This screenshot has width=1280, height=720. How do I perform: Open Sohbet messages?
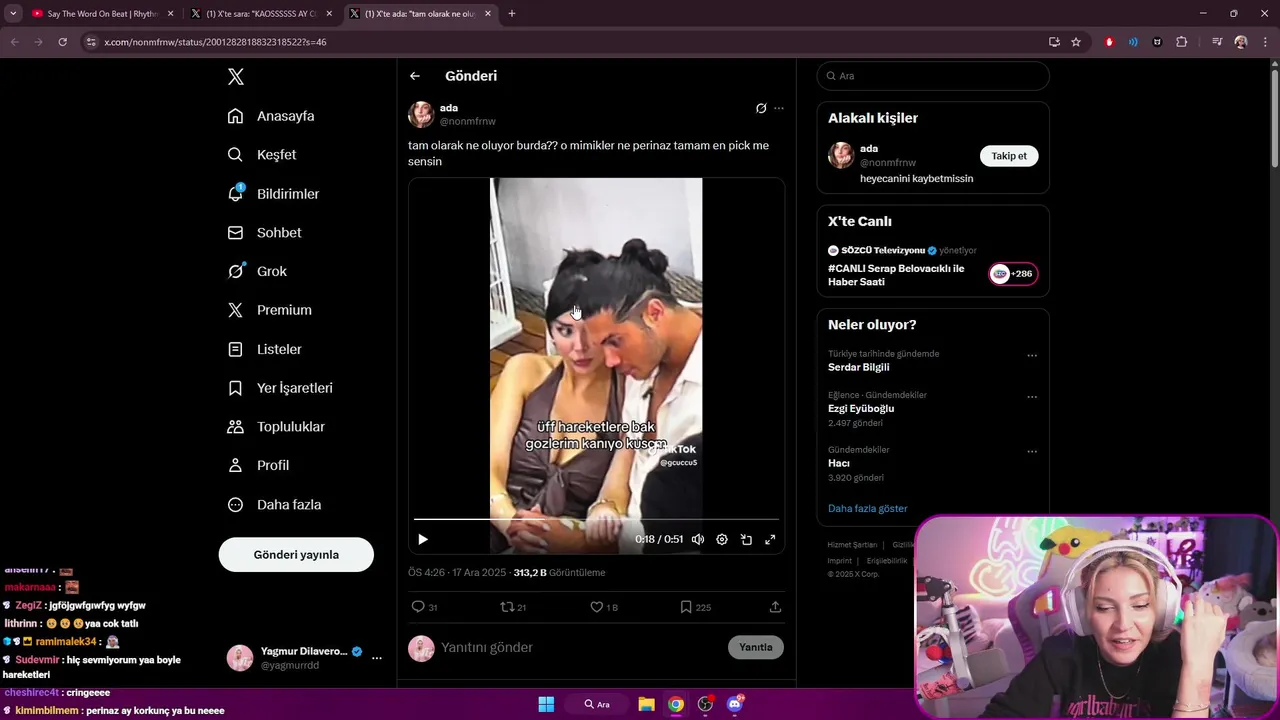(x=264, y=233)
